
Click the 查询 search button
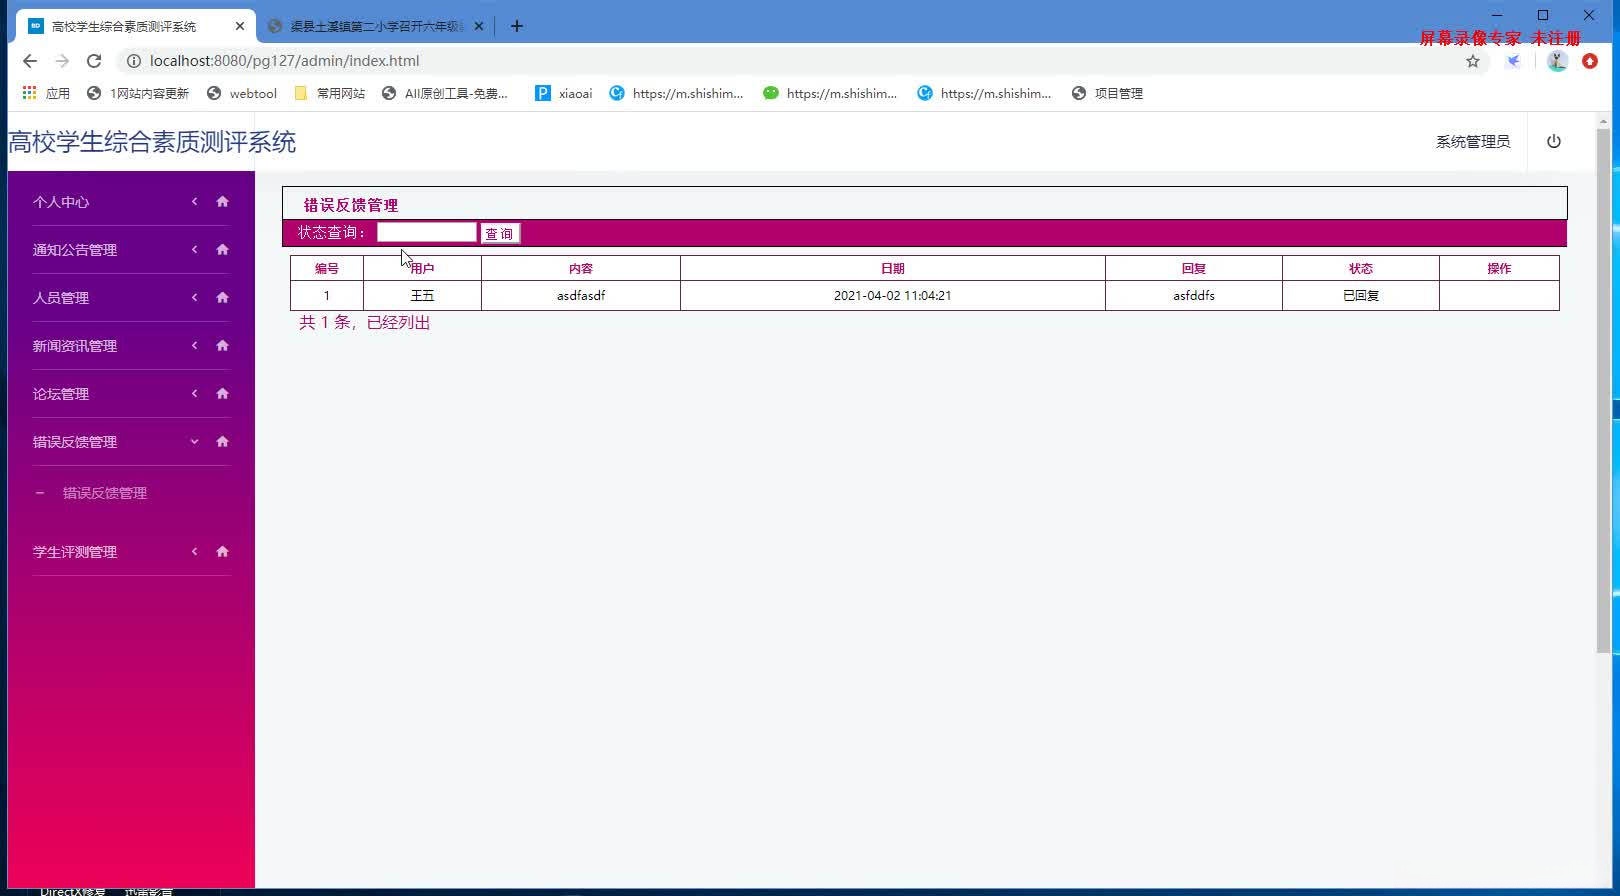[500, 233]
